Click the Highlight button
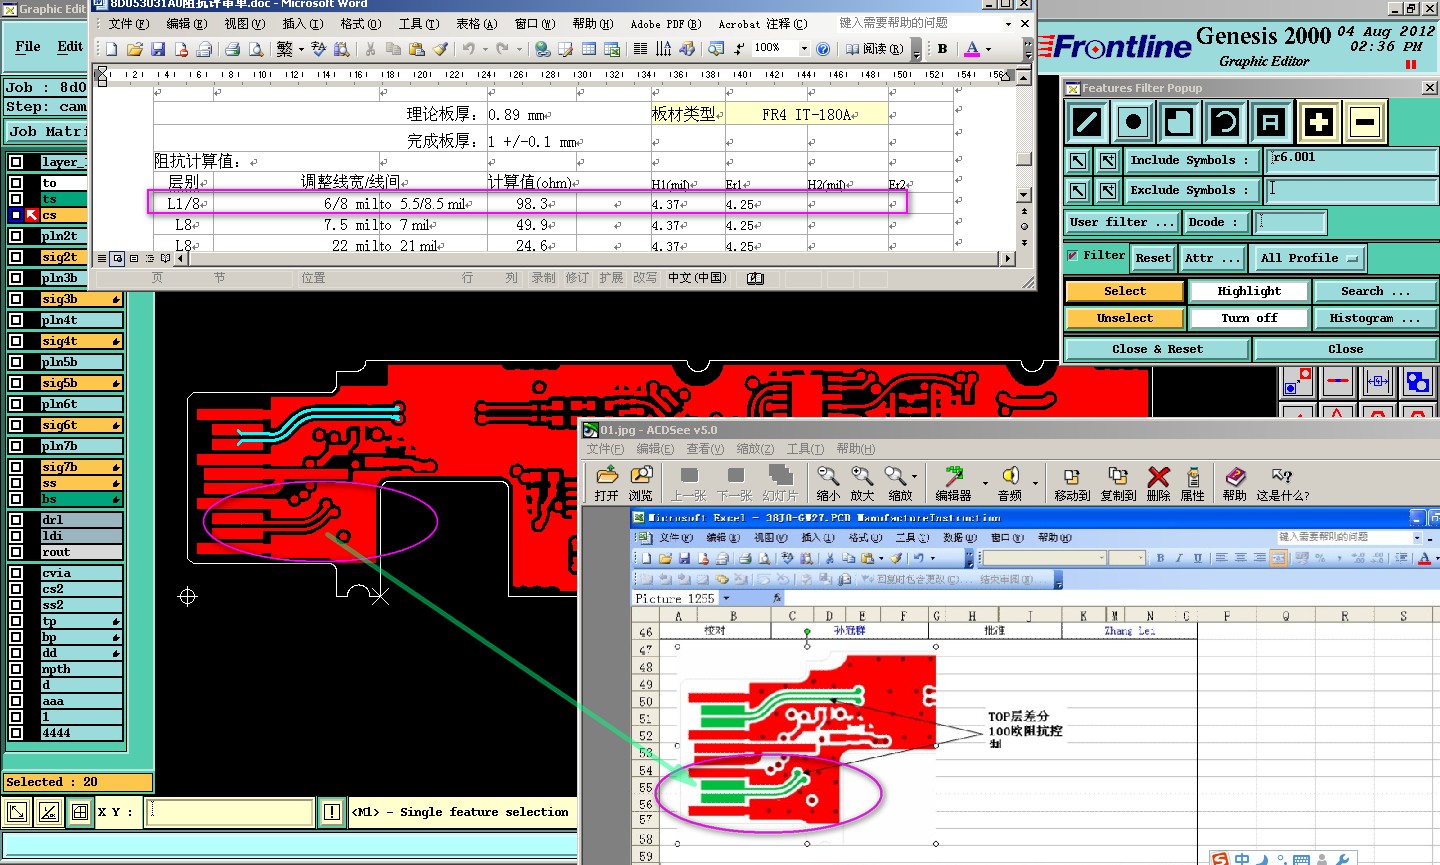Viewport: 1440px width, 865px height. (x=1249, y=291)
